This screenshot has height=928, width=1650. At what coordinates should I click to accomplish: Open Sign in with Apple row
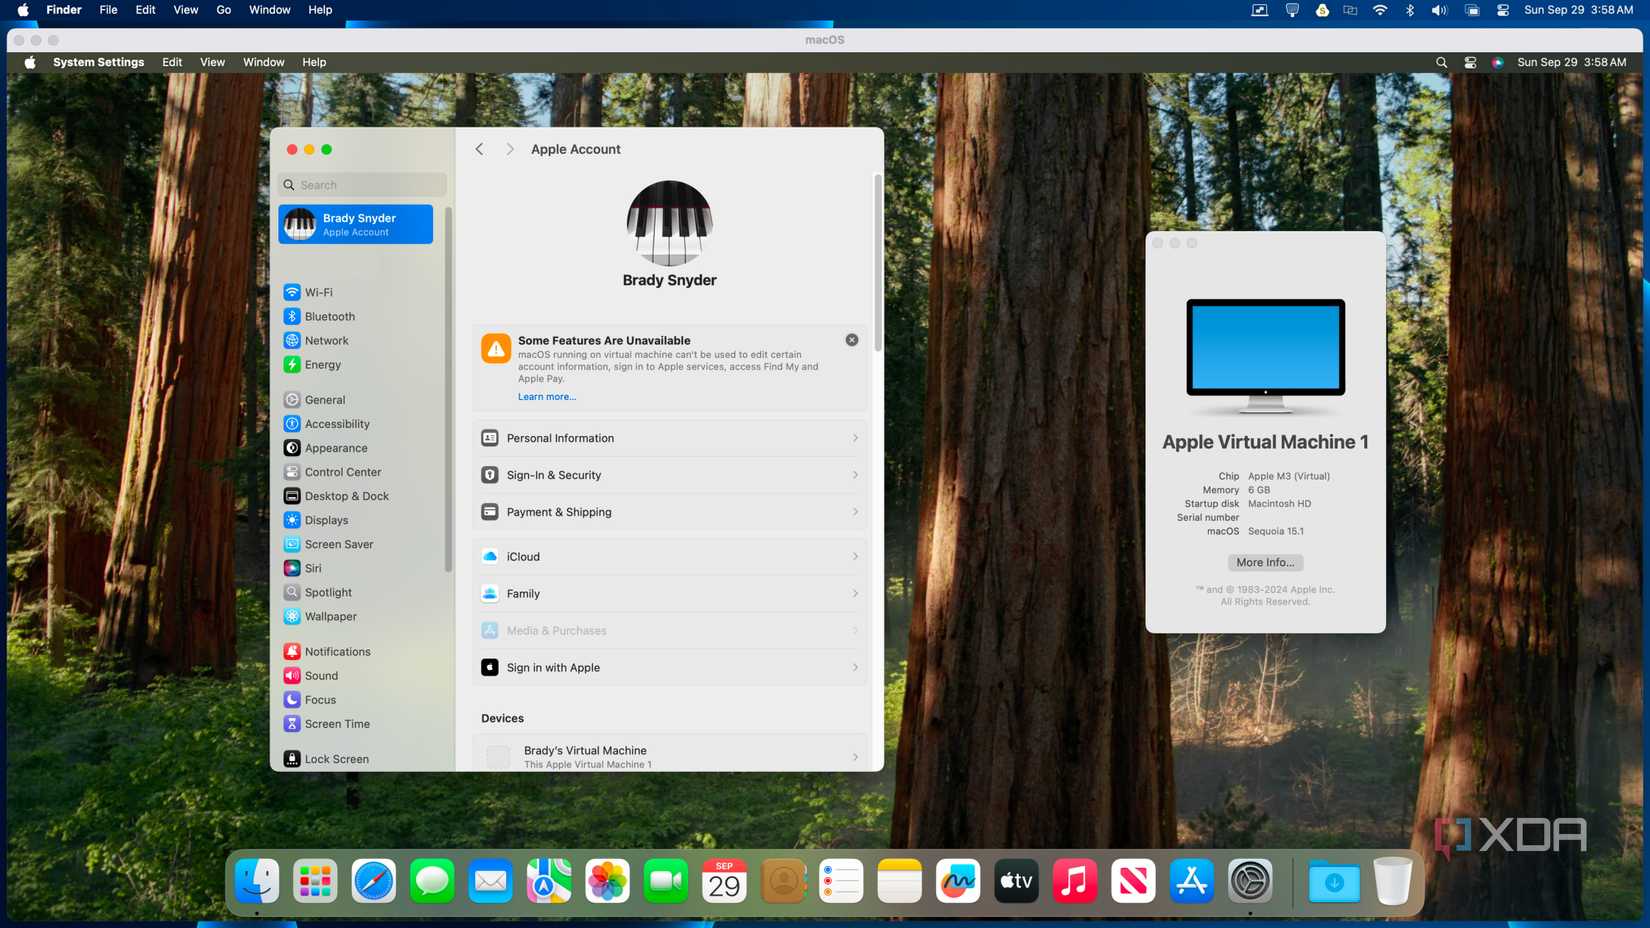point(670,668)
